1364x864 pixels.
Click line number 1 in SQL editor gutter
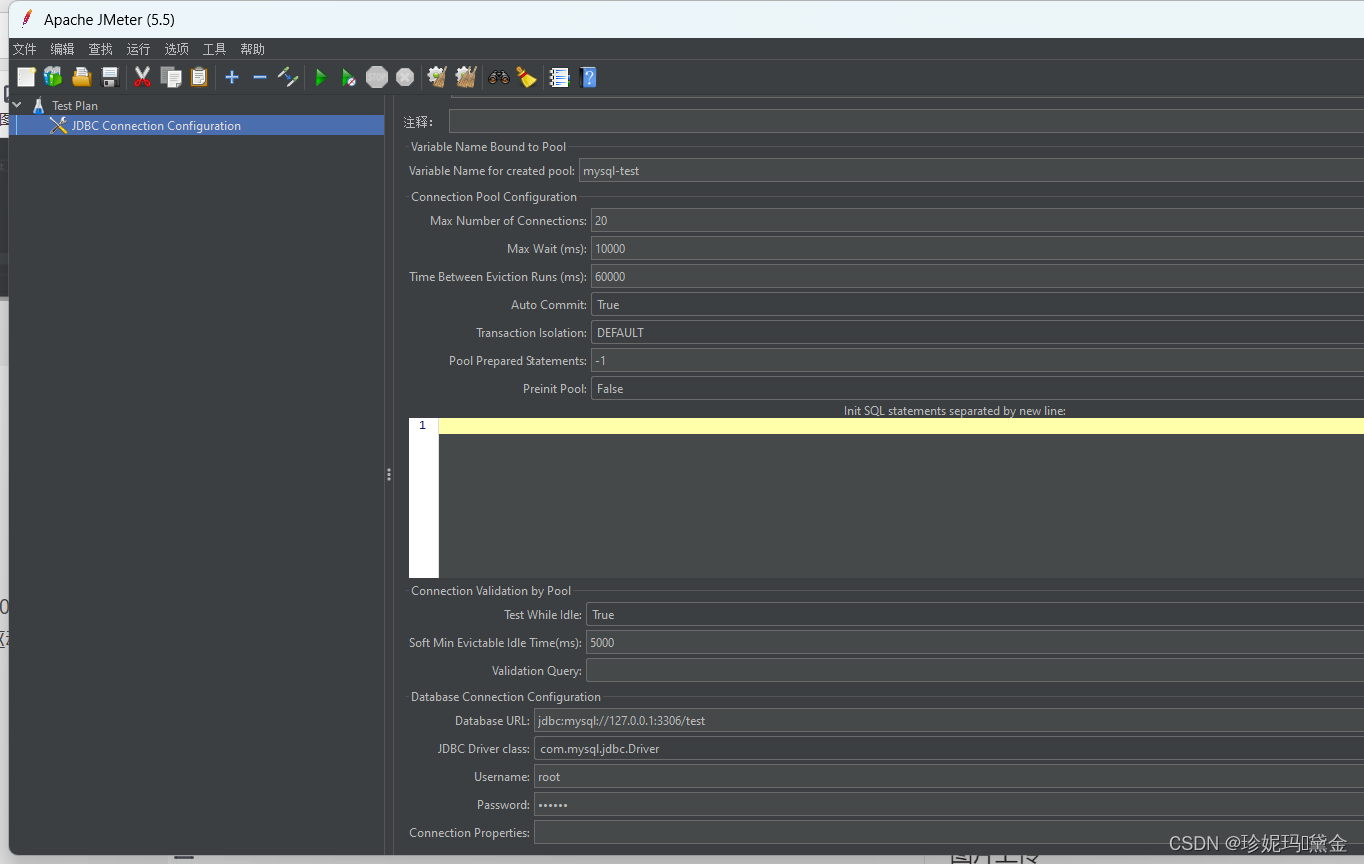422,426
